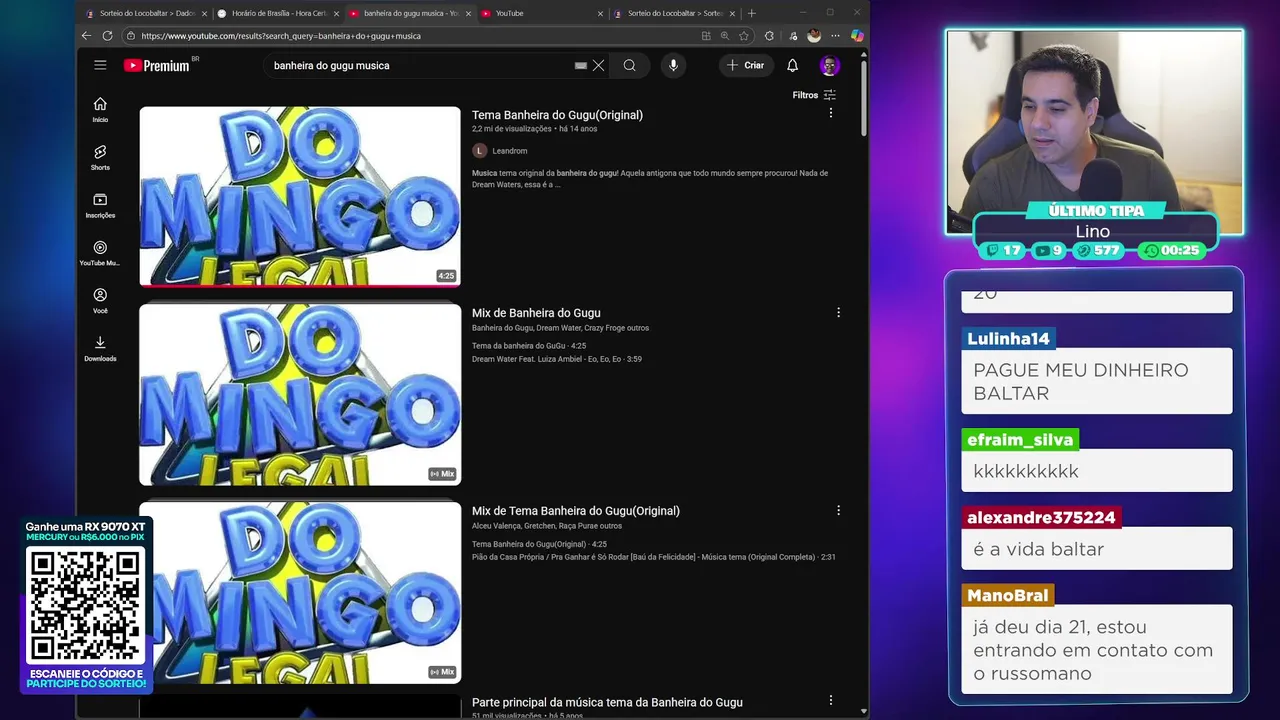This screenshot has width=1280, height=720.
Task: Click the browser address bar URL
Action: (x=281, y=36)
